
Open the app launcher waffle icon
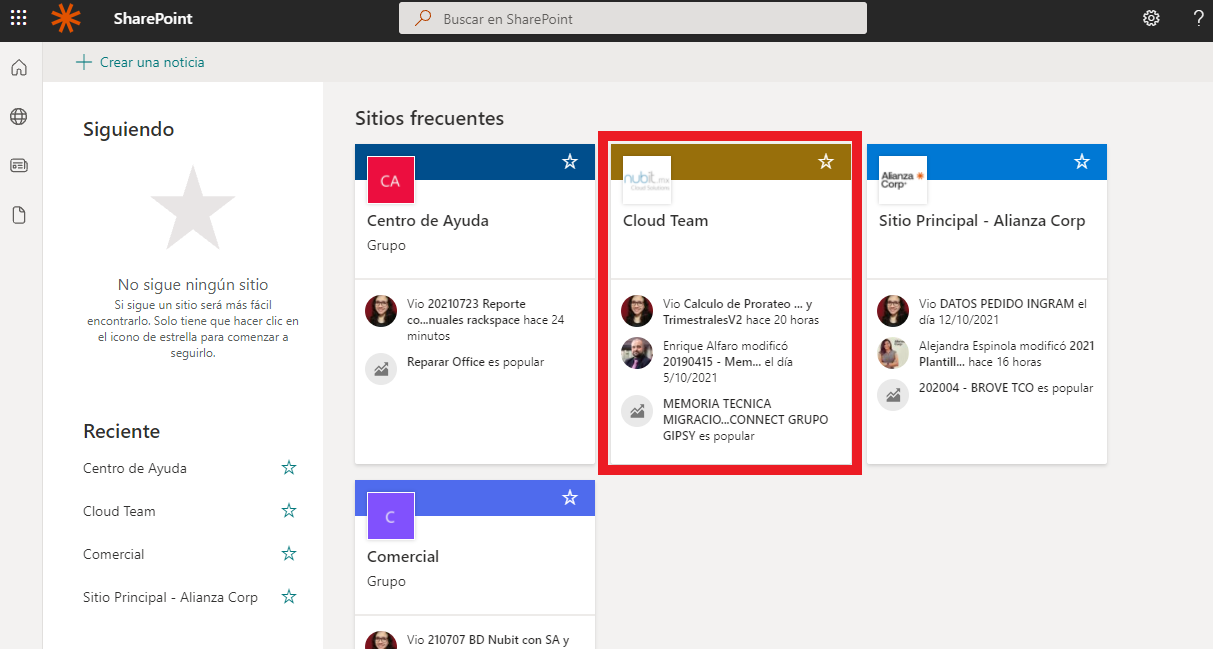pyautogui.click(x=18, y=18)
